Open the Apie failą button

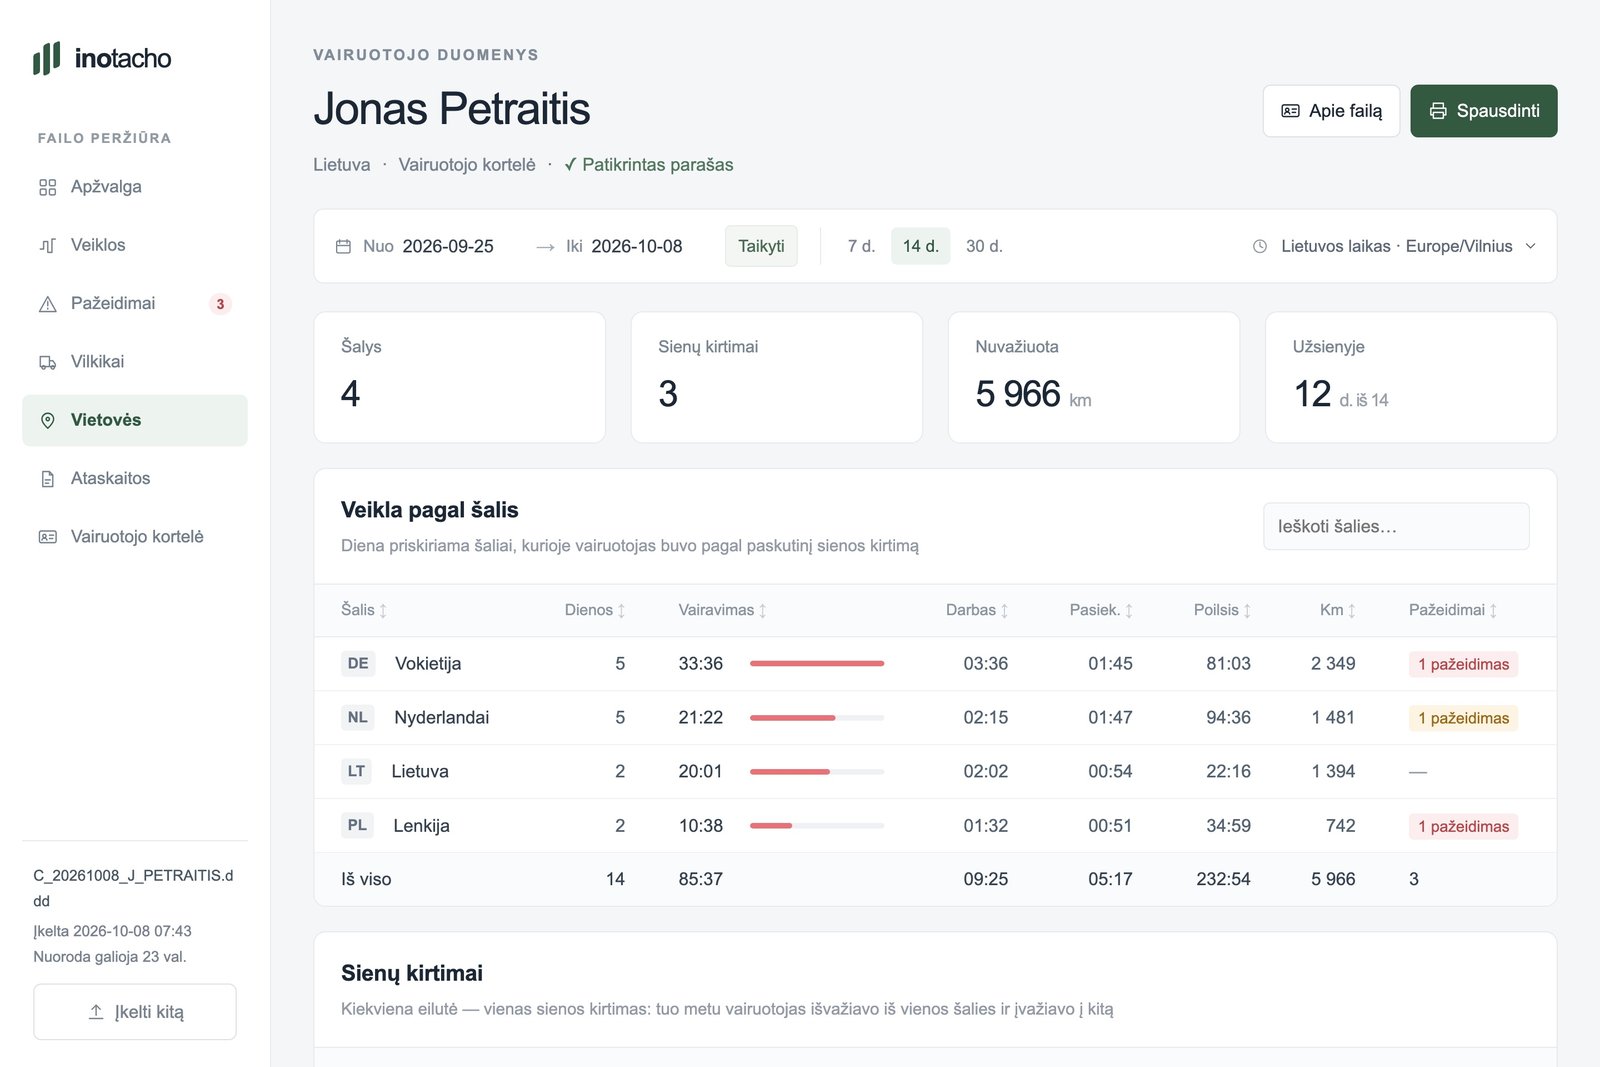(x=1331, y=111)
